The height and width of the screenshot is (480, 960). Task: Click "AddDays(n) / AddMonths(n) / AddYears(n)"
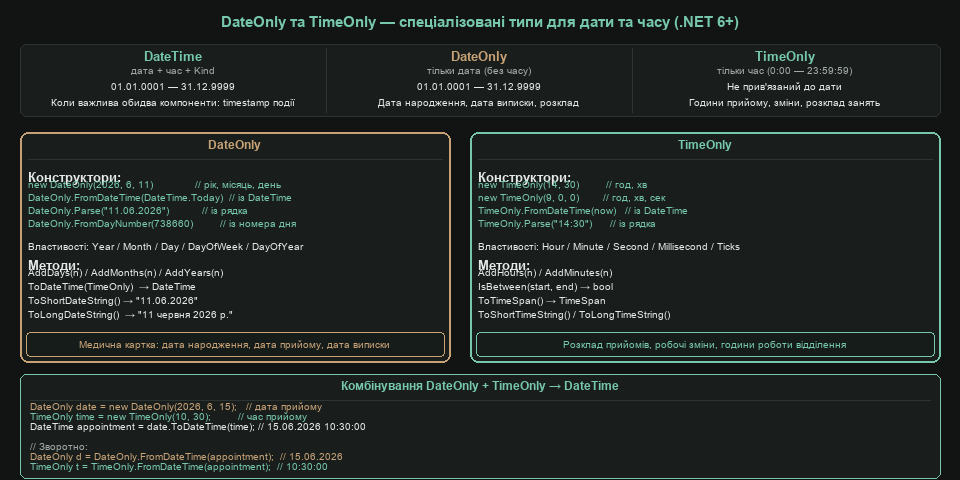tap(126, 273)
